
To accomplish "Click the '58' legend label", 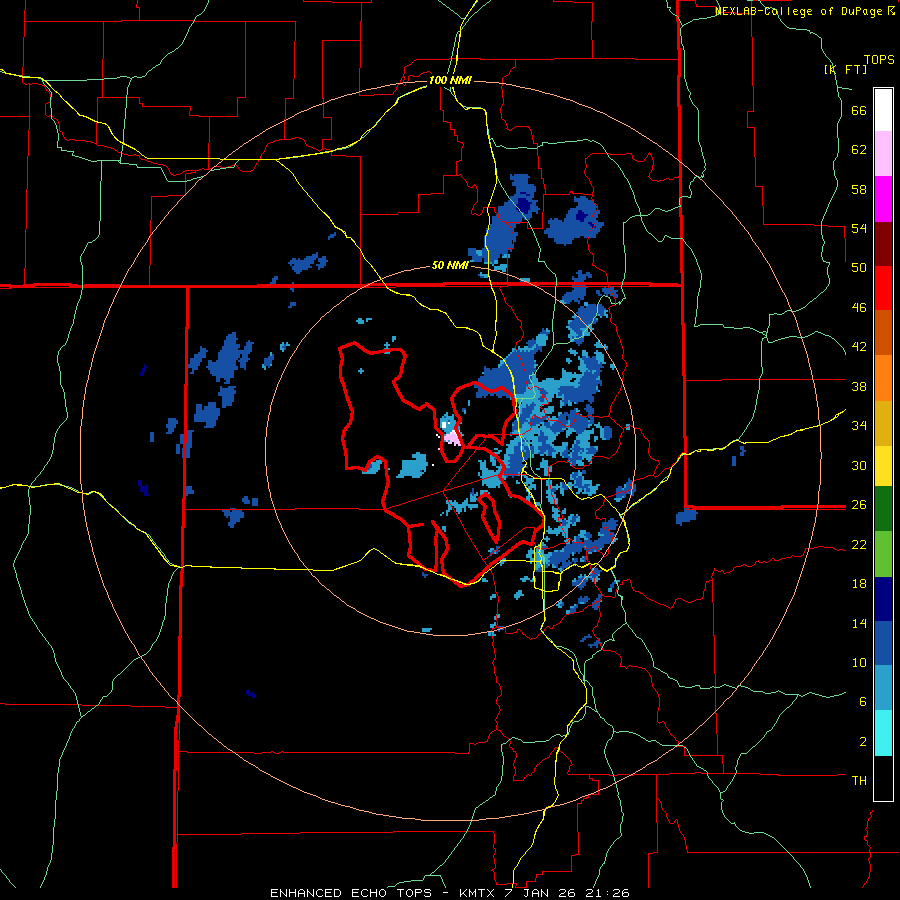I will pyautogui.click(x=859, y=189).
